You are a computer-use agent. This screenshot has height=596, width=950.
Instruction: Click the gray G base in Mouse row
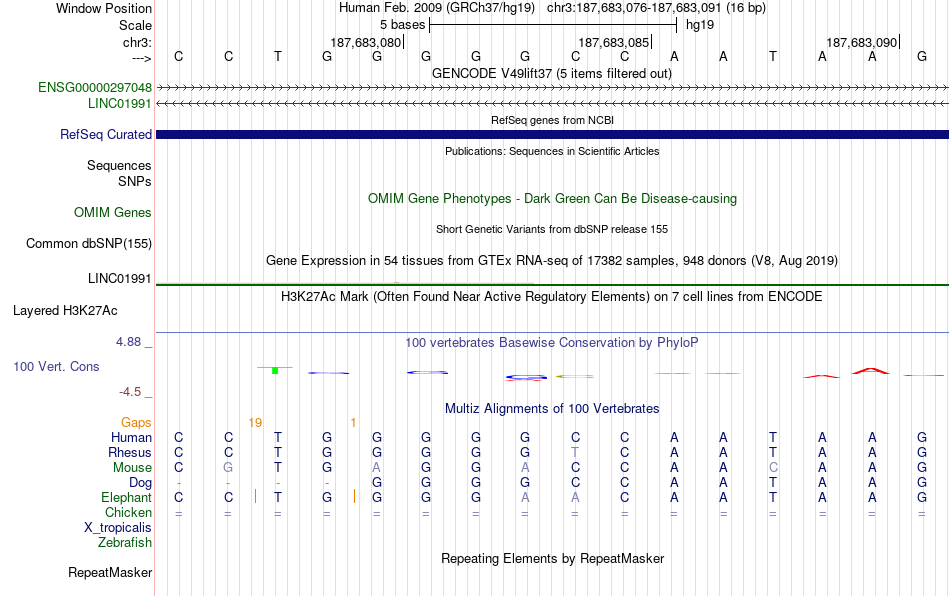click(228, 468)
